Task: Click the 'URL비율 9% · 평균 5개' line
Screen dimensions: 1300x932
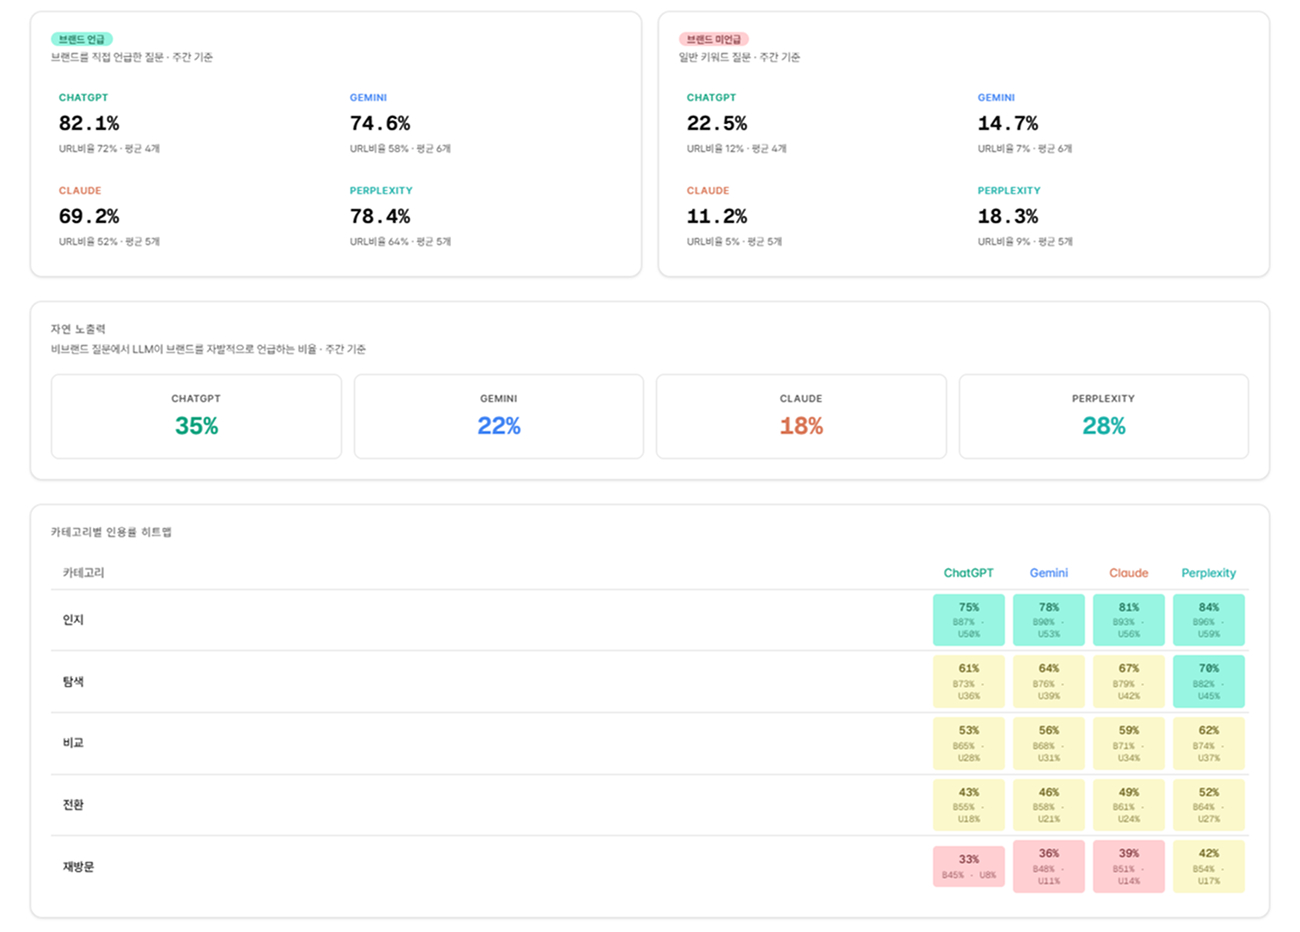Action: pos(1025,242)
